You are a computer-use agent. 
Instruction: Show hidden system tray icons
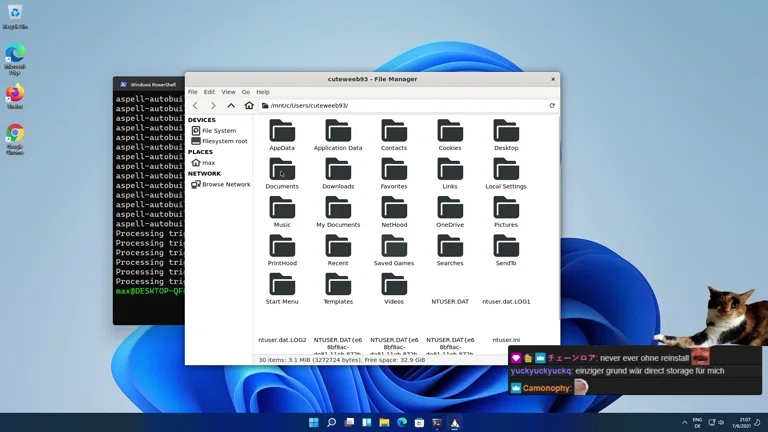point(684,422)
